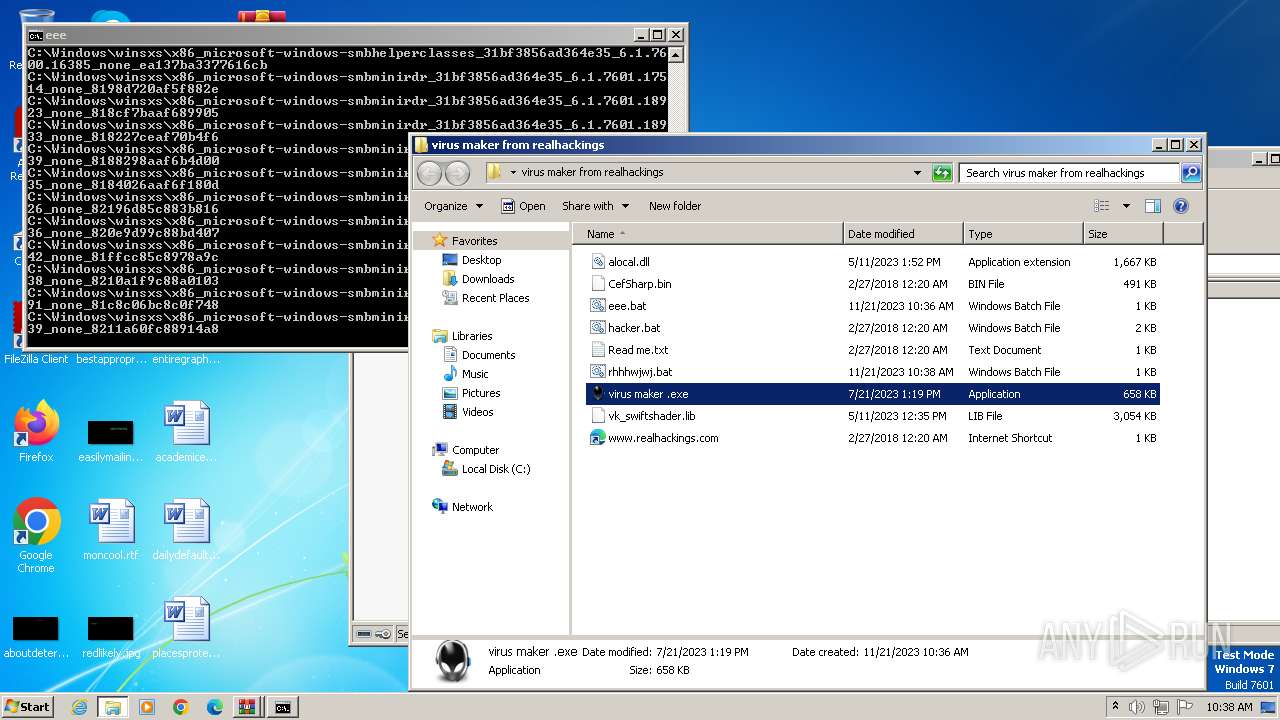This screenshot has width=1280, height=720.
Task: Open Downloads in the navigation pane
Action: pyautogui.click(x=488, y=279)
